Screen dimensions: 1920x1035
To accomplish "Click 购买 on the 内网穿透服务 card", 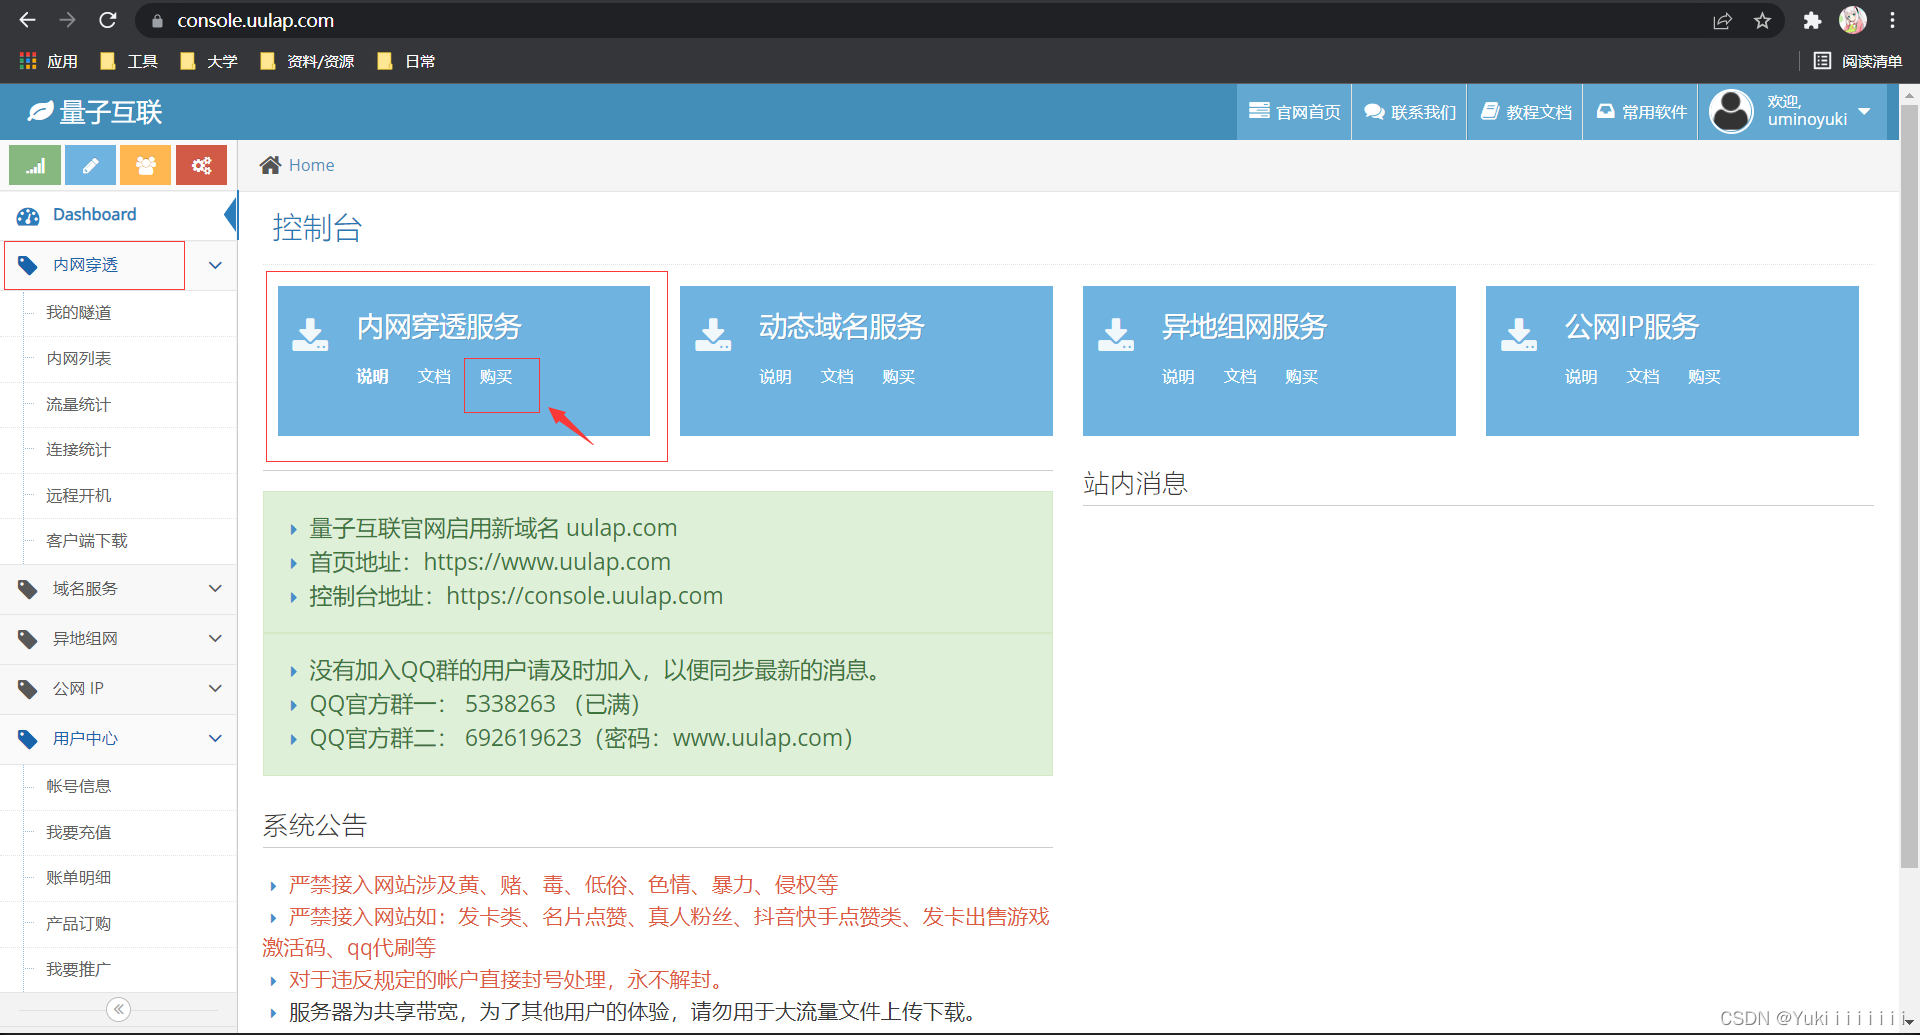I will (x=496, y=377).
